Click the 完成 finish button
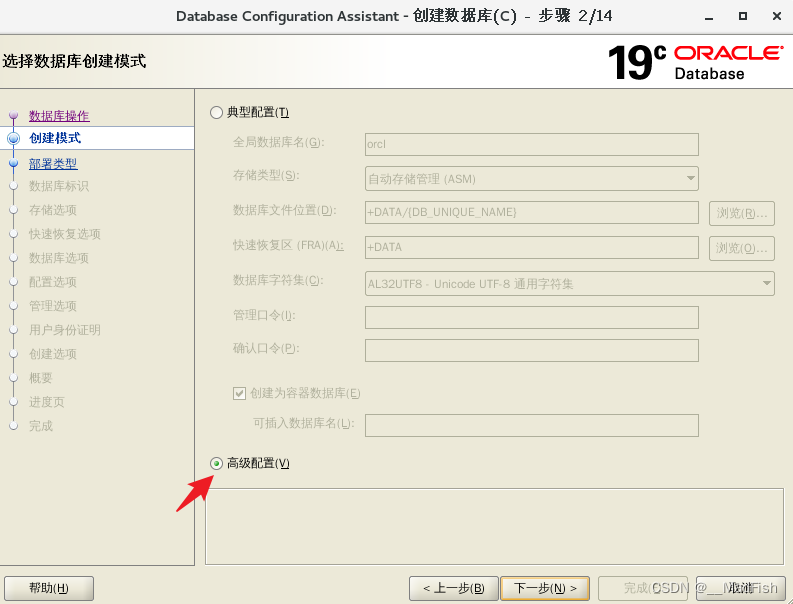The image size is (793, 604). tap(643, 588)
